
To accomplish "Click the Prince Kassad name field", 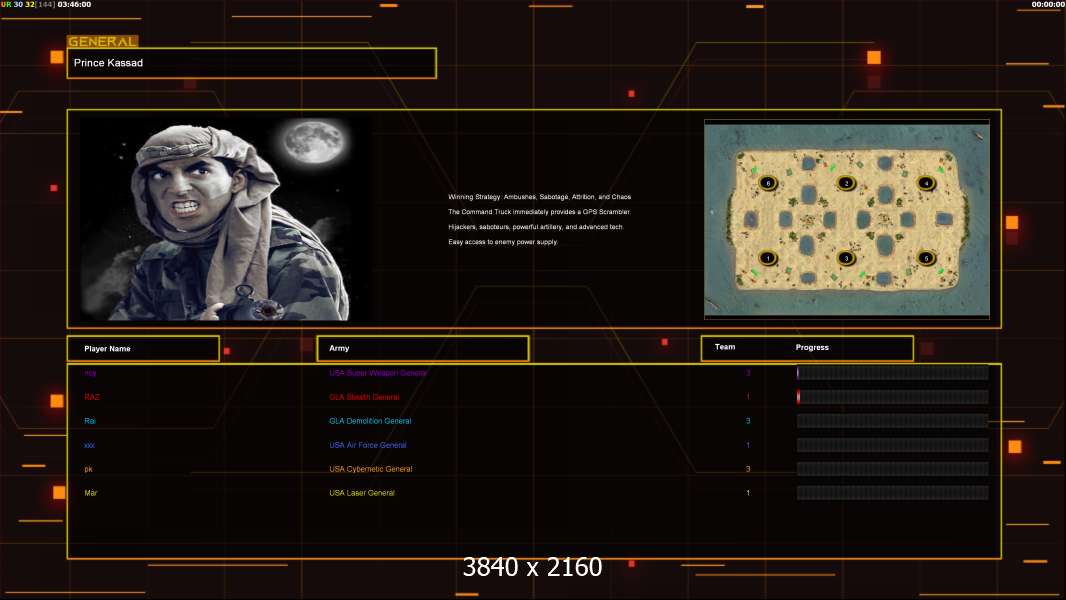I will pyautogui.click(x=252, y=63).
